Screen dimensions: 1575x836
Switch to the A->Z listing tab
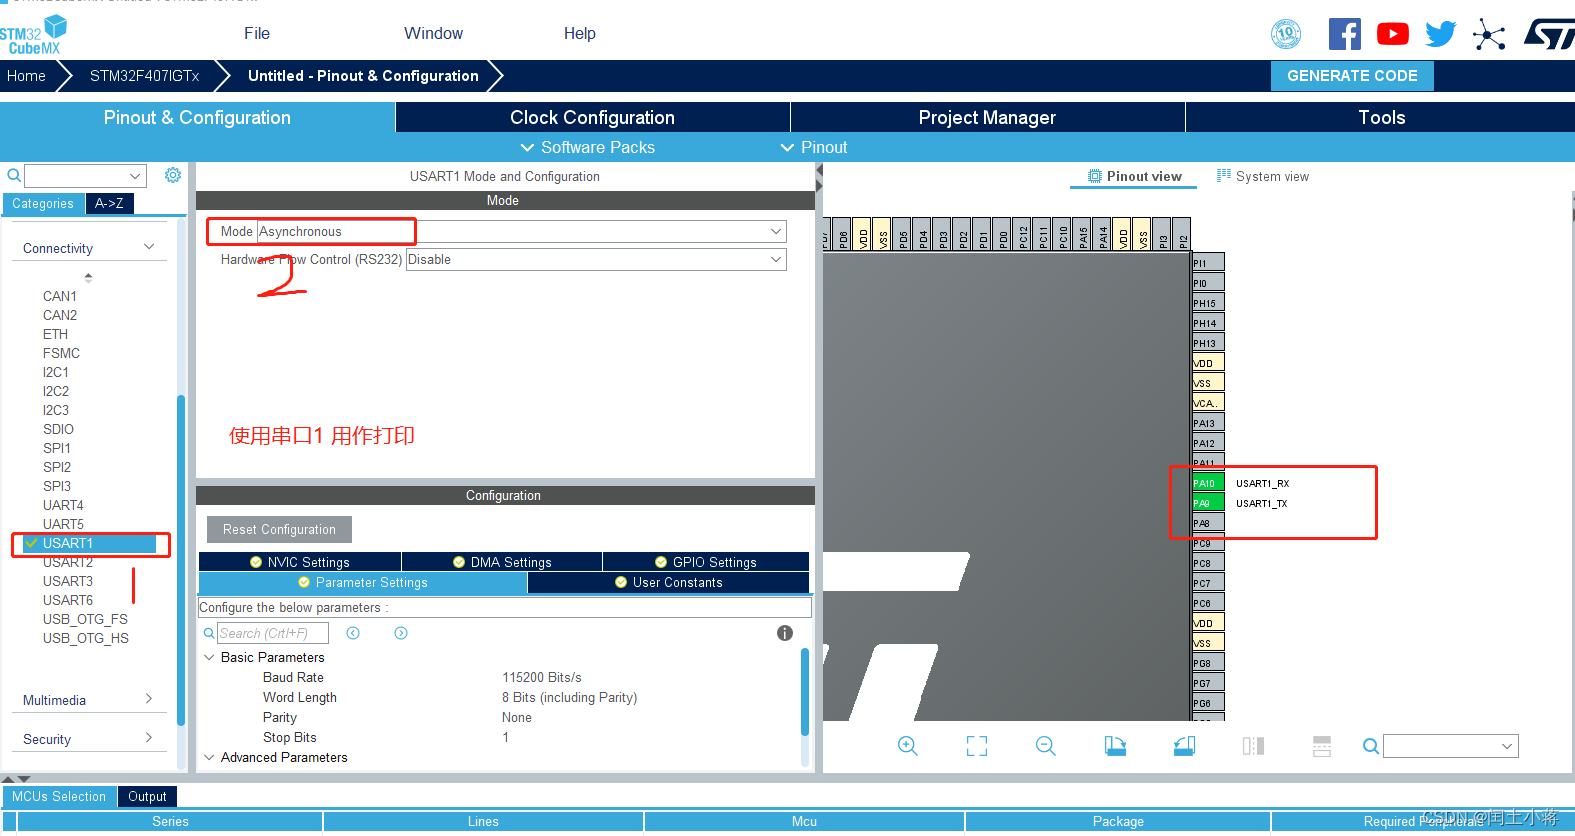tap(109, 203)
